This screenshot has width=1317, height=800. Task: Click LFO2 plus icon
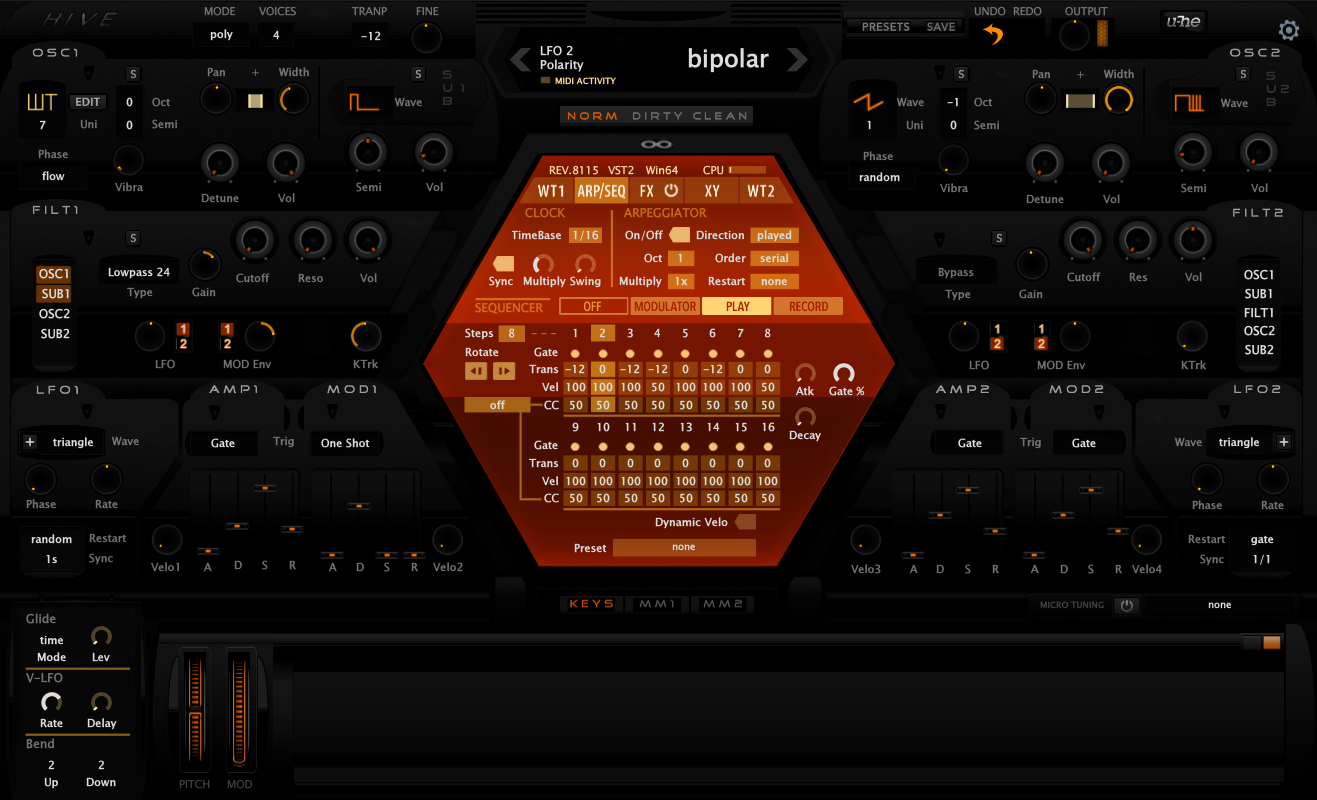[x=1284, y=442]
